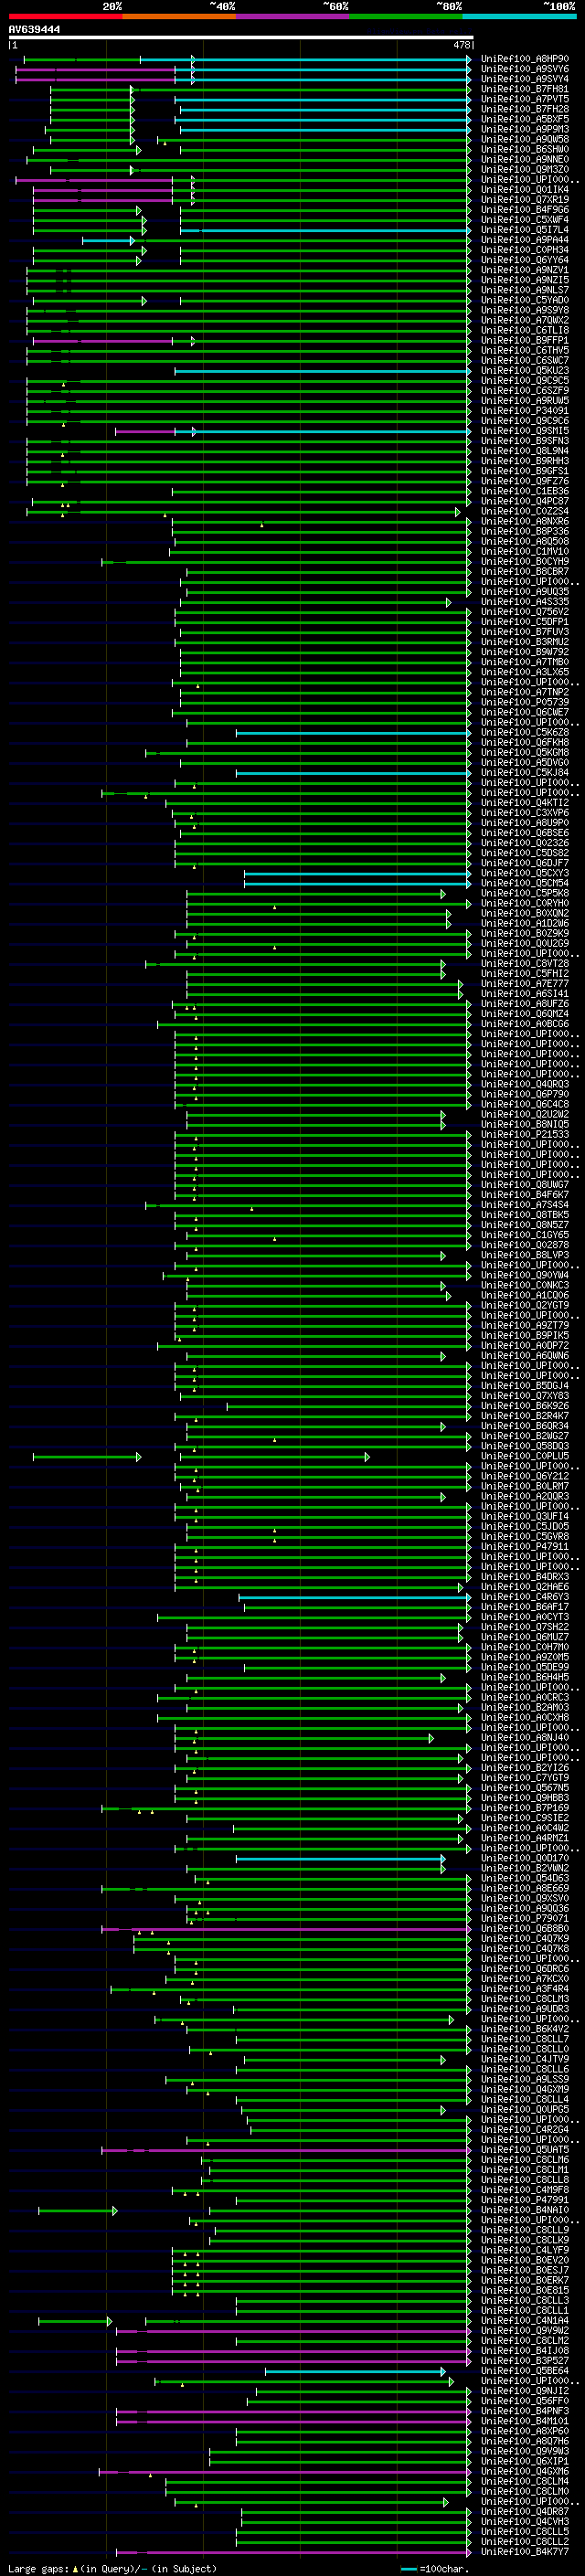Select the UniRef100_P05739 label
This screenshot has width=585, height=2576.
pos(524,702)
